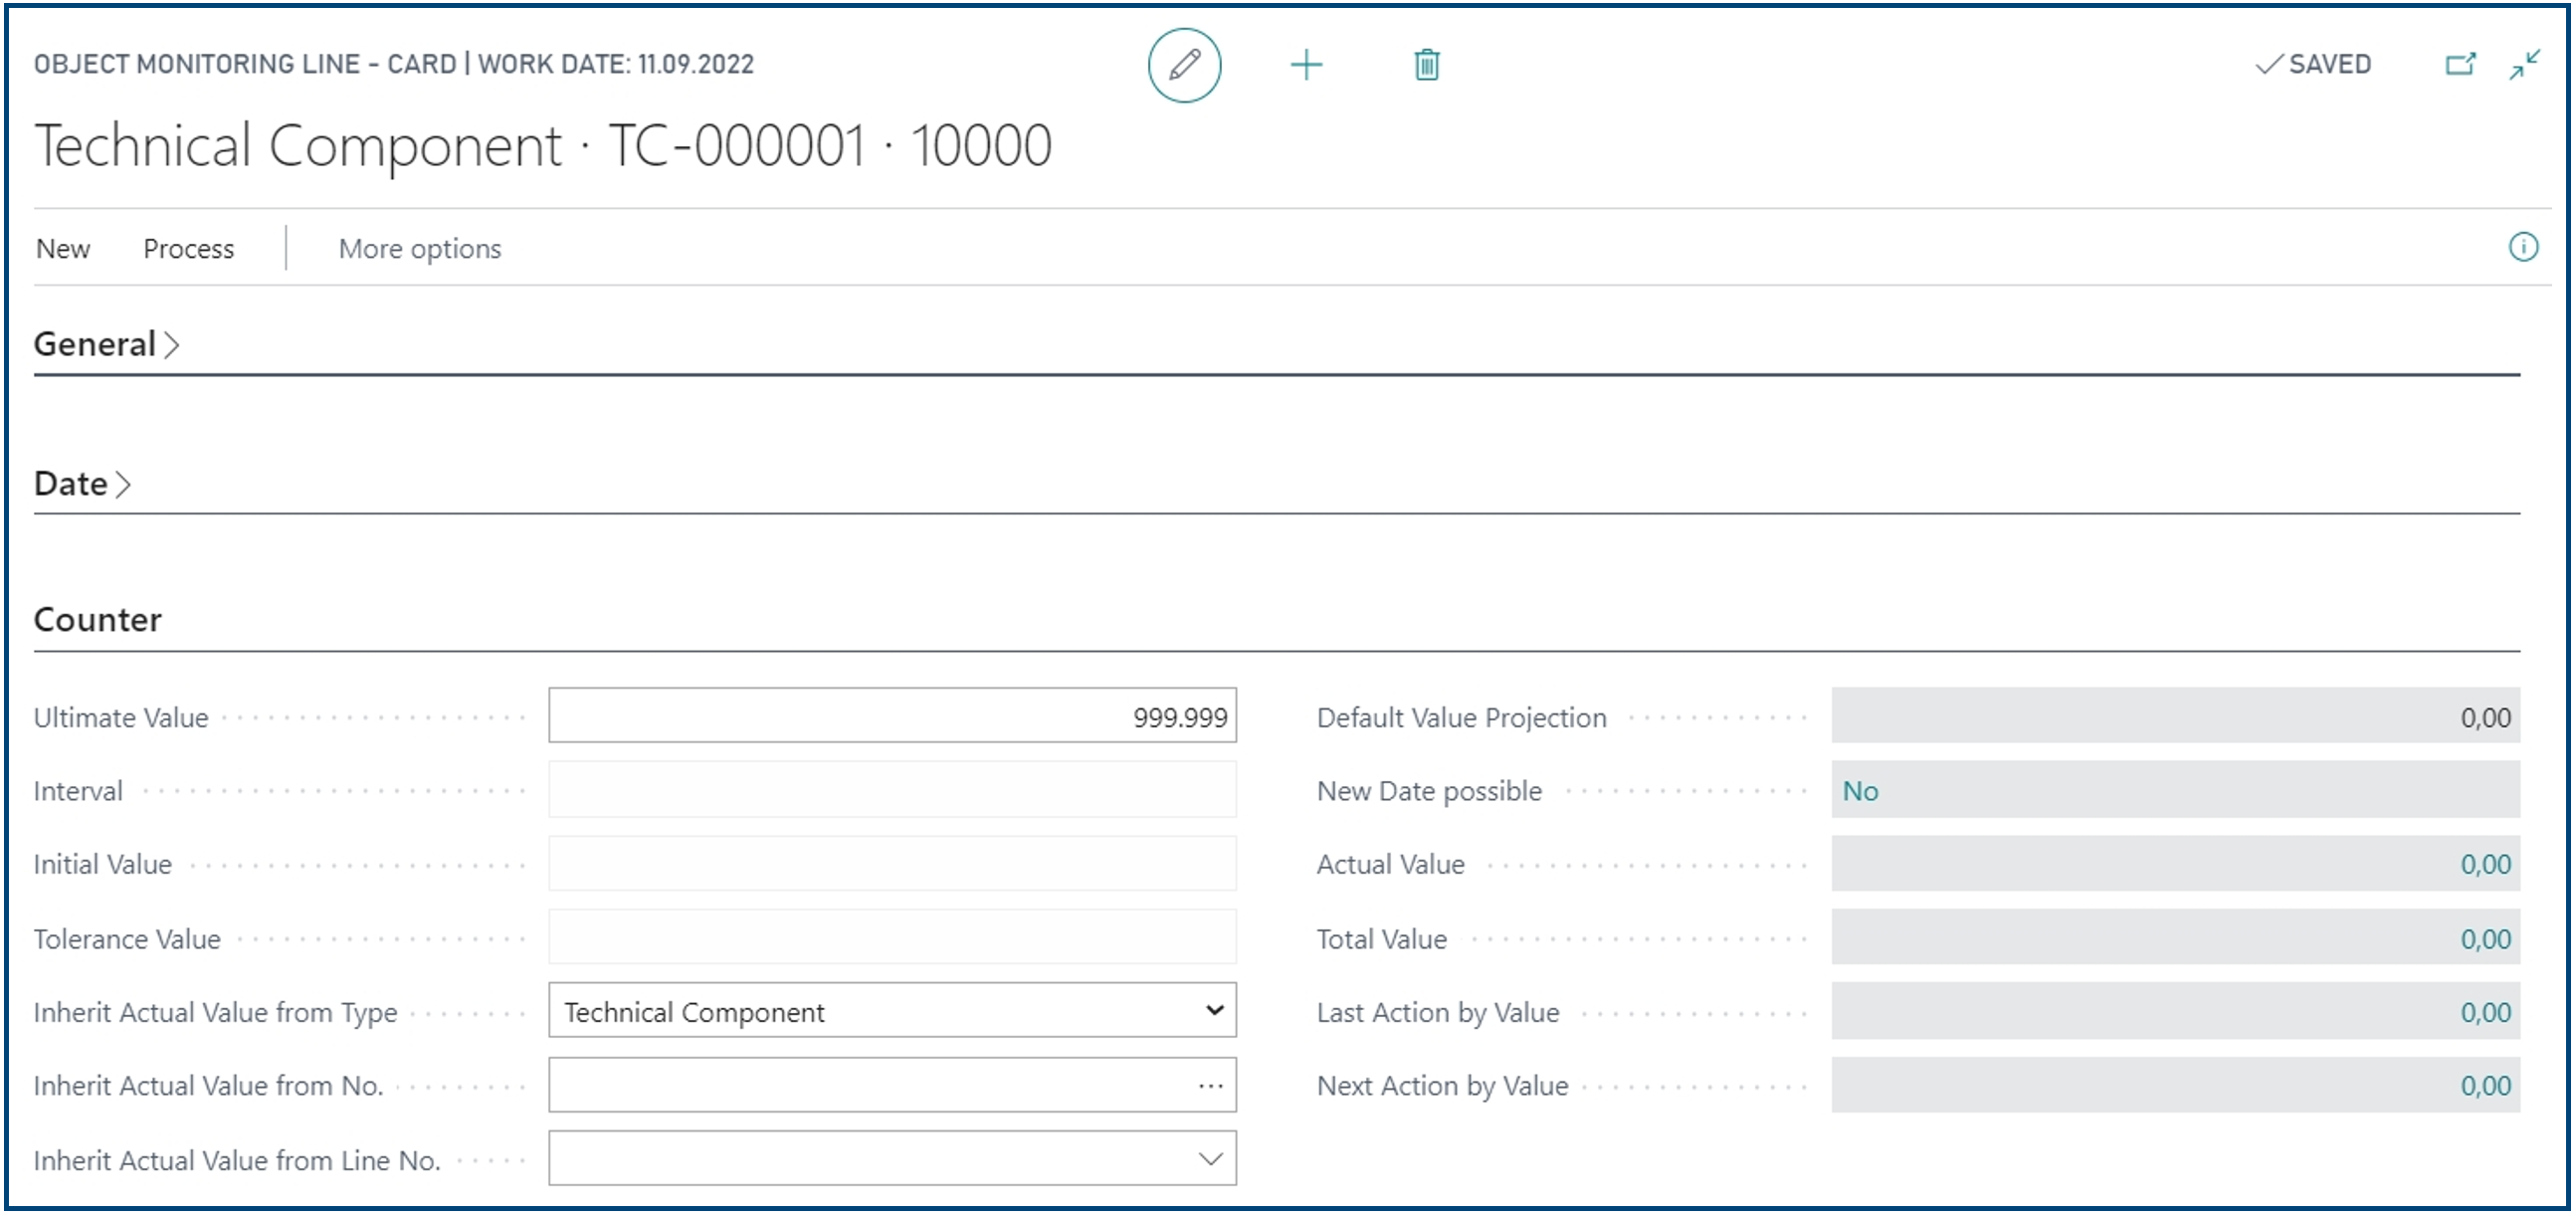This screenshot has width=2576, height=1216.
Task: Click the New Date possible No value
Action: coord(1860,791)
